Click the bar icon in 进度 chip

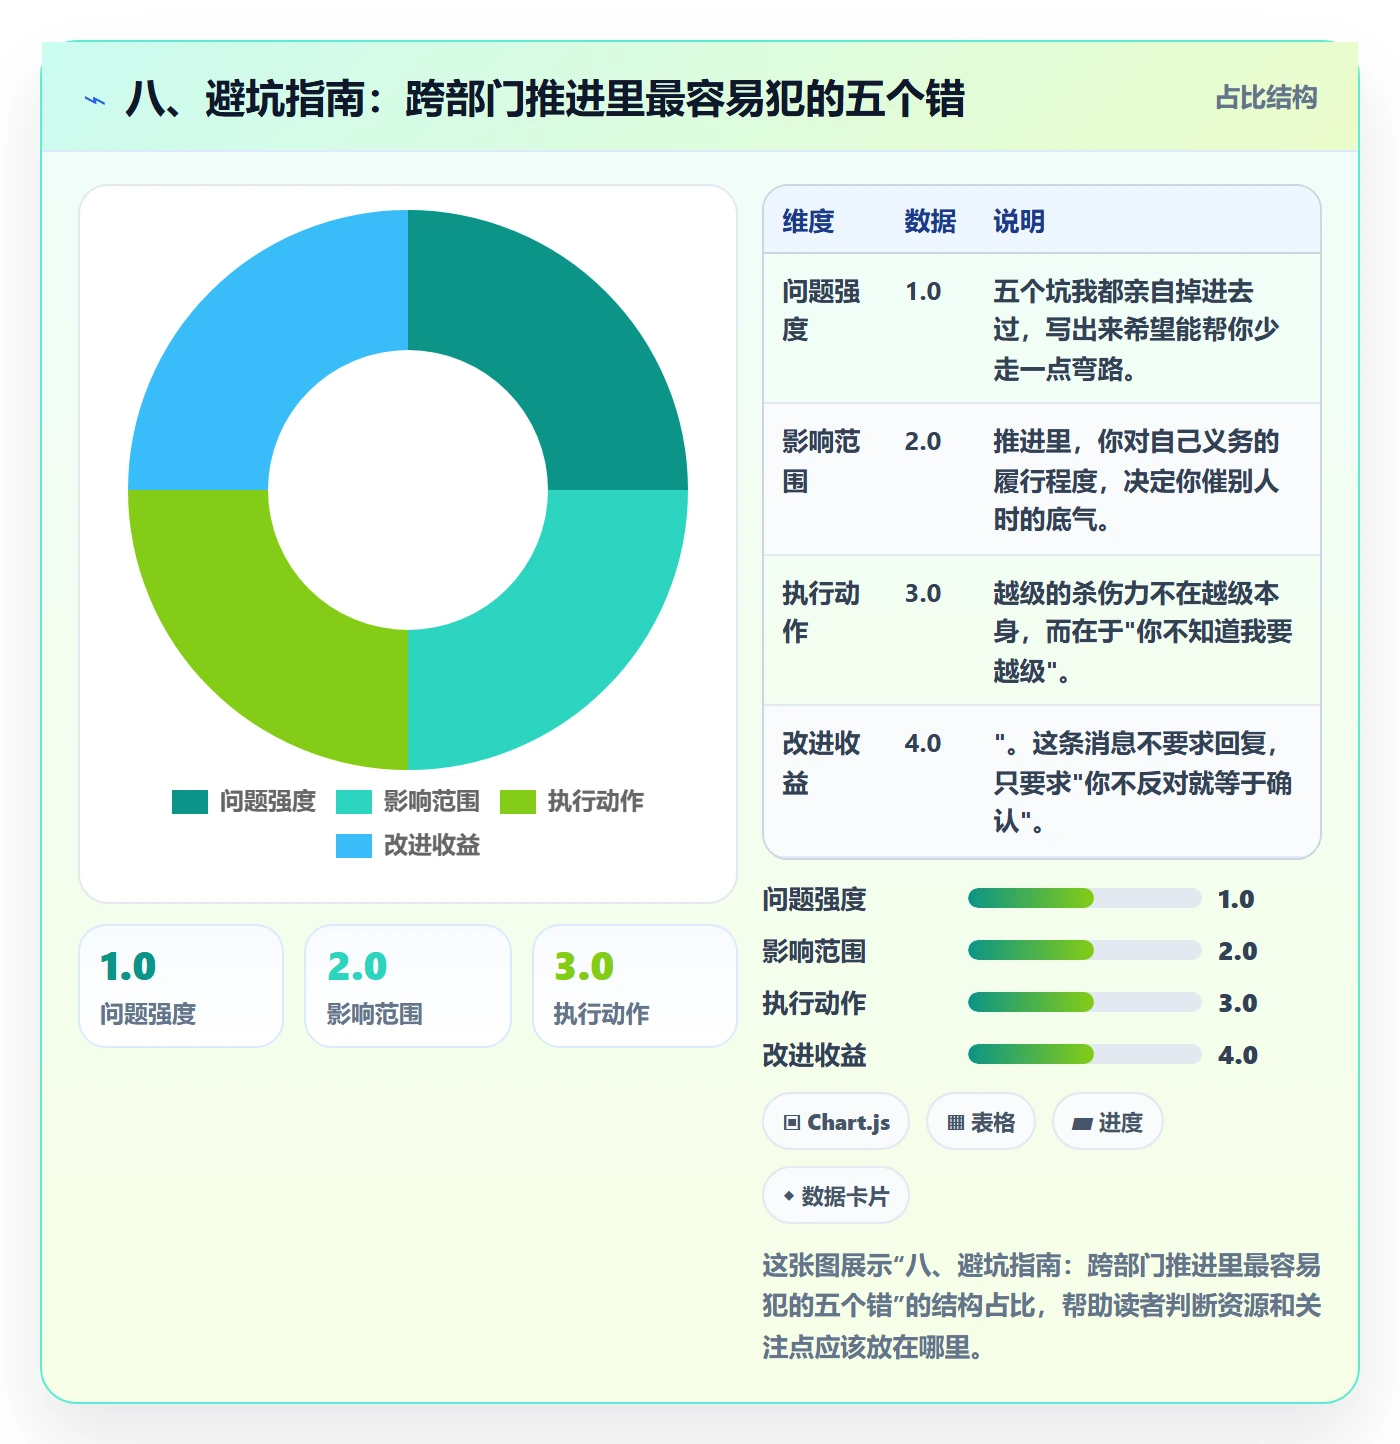tap(1082, 1124)
